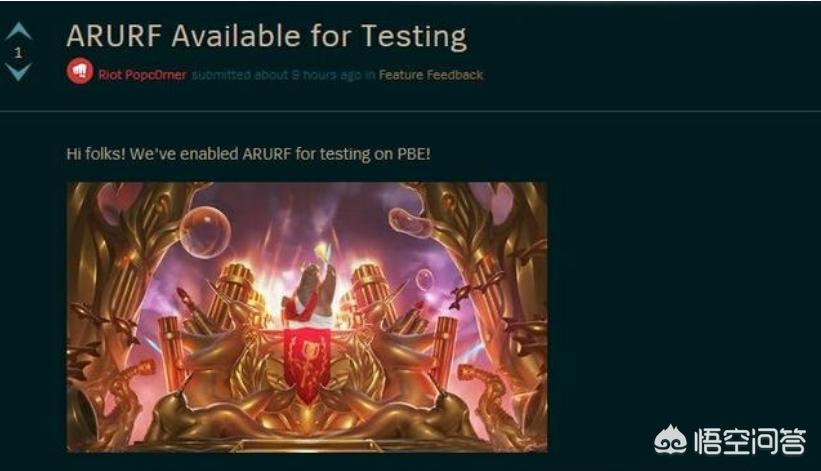Screen dimensions: 821x471
Task: Select the post text about PBE testing
Action: [x=248, y=154]
